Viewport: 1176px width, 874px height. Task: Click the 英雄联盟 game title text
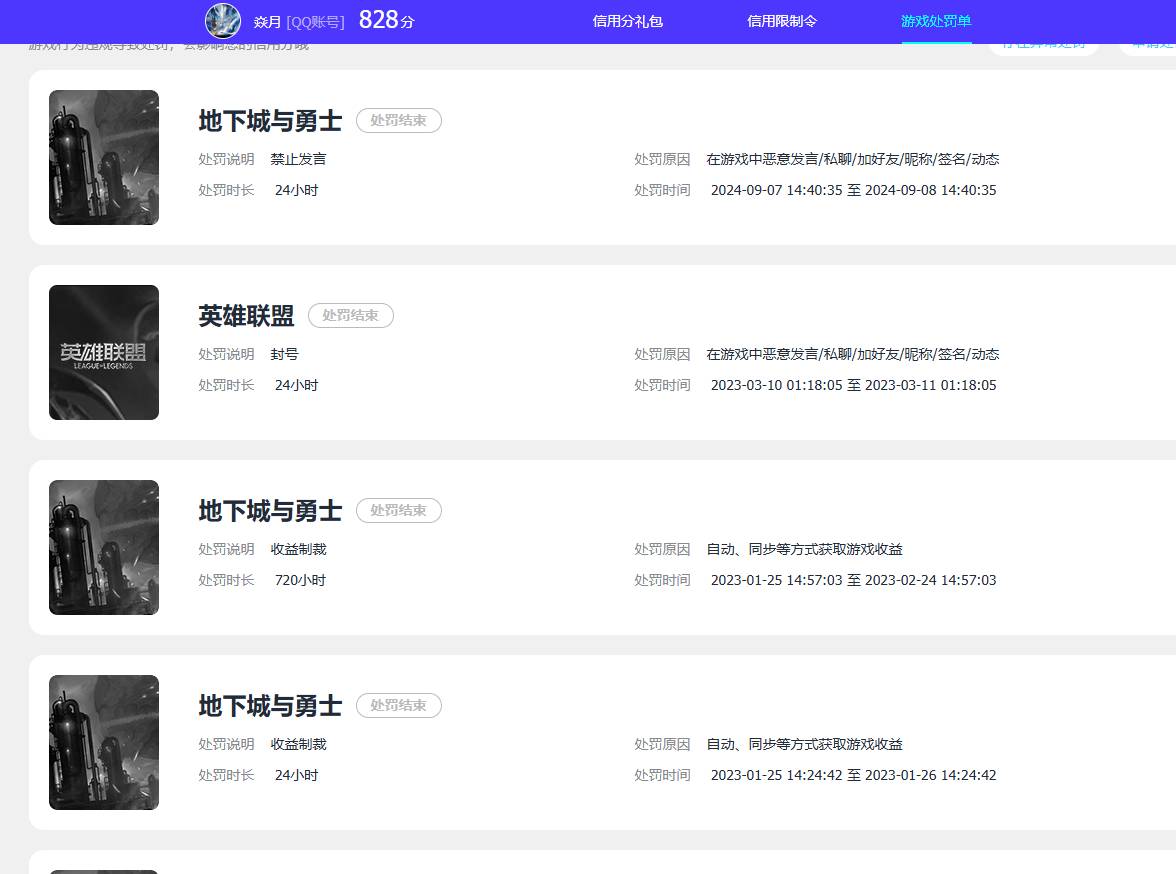(x=247, y=315)
